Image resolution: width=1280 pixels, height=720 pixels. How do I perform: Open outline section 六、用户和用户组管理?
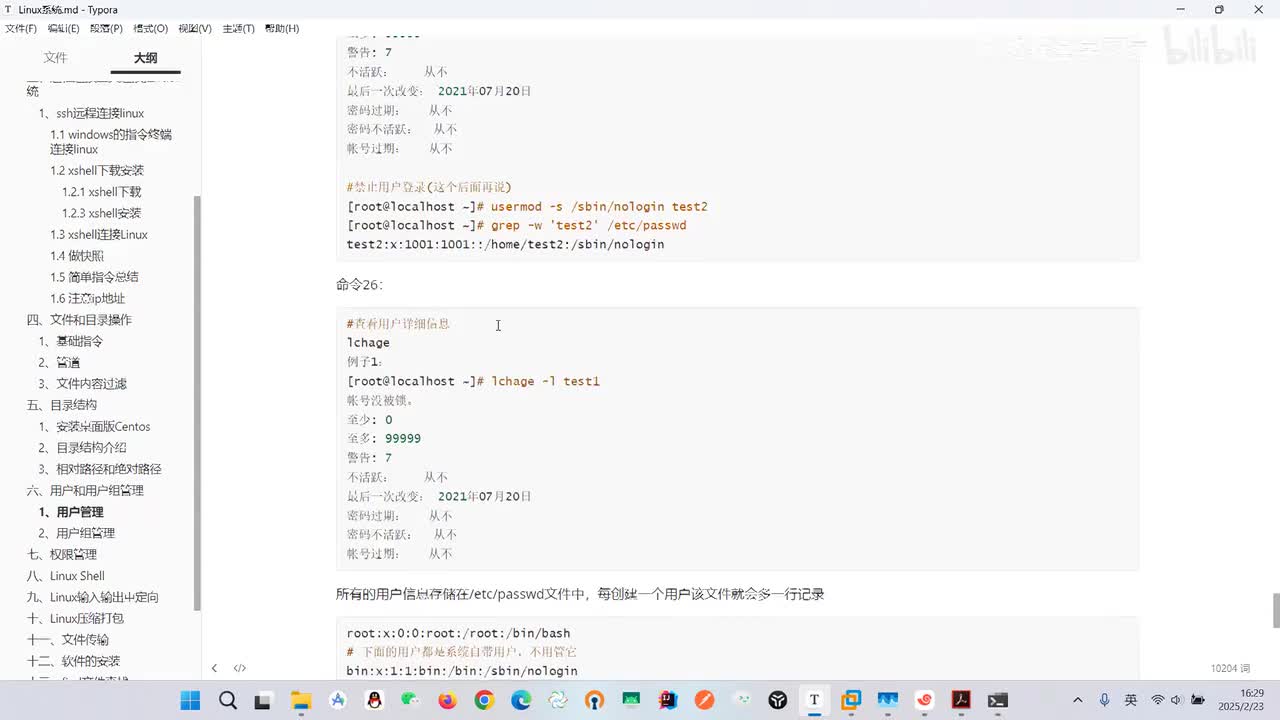pyautogui.click(x=85, y=491)
